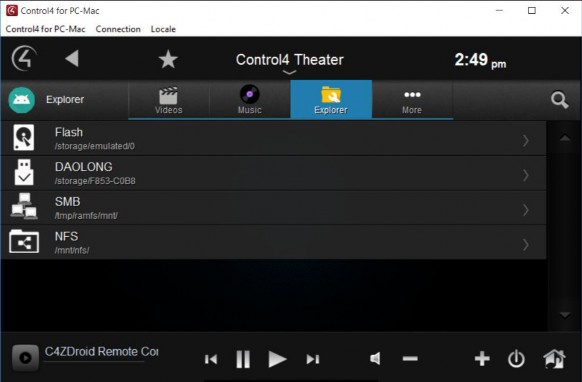
Task: Click the 2:49 pm clock
Action: coord(480,60)
